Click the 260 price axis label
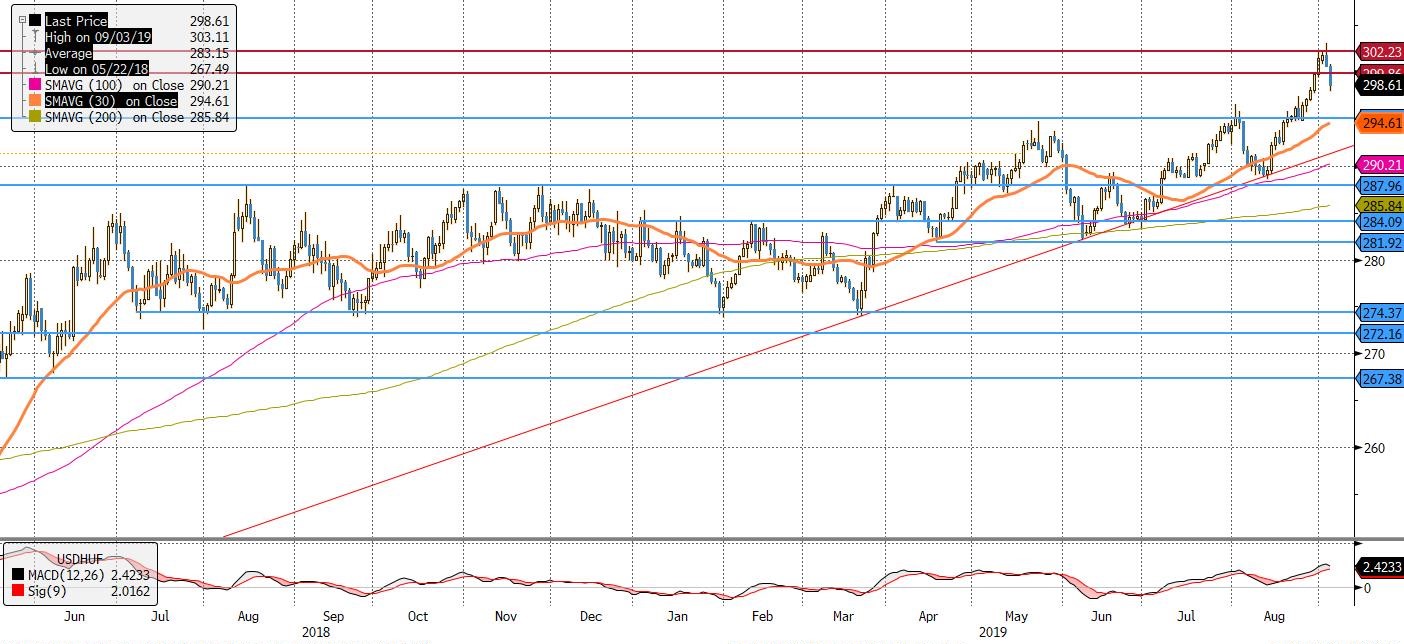Image resolution: width=1404 pixels, height=644 pixels. [x=1374, y=448]
